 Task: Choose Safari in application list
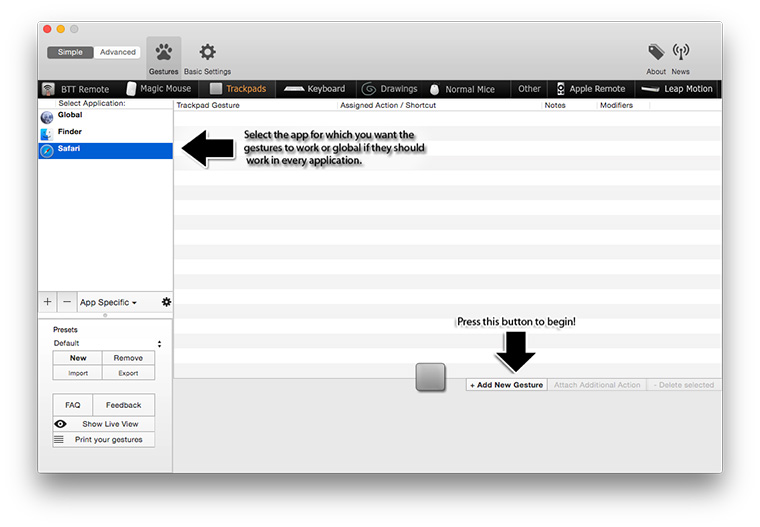point(105,150)
